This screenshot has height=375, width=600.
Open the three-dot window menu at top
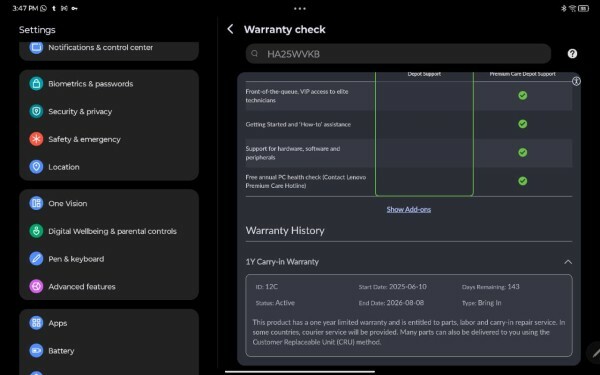click(300, 8)
